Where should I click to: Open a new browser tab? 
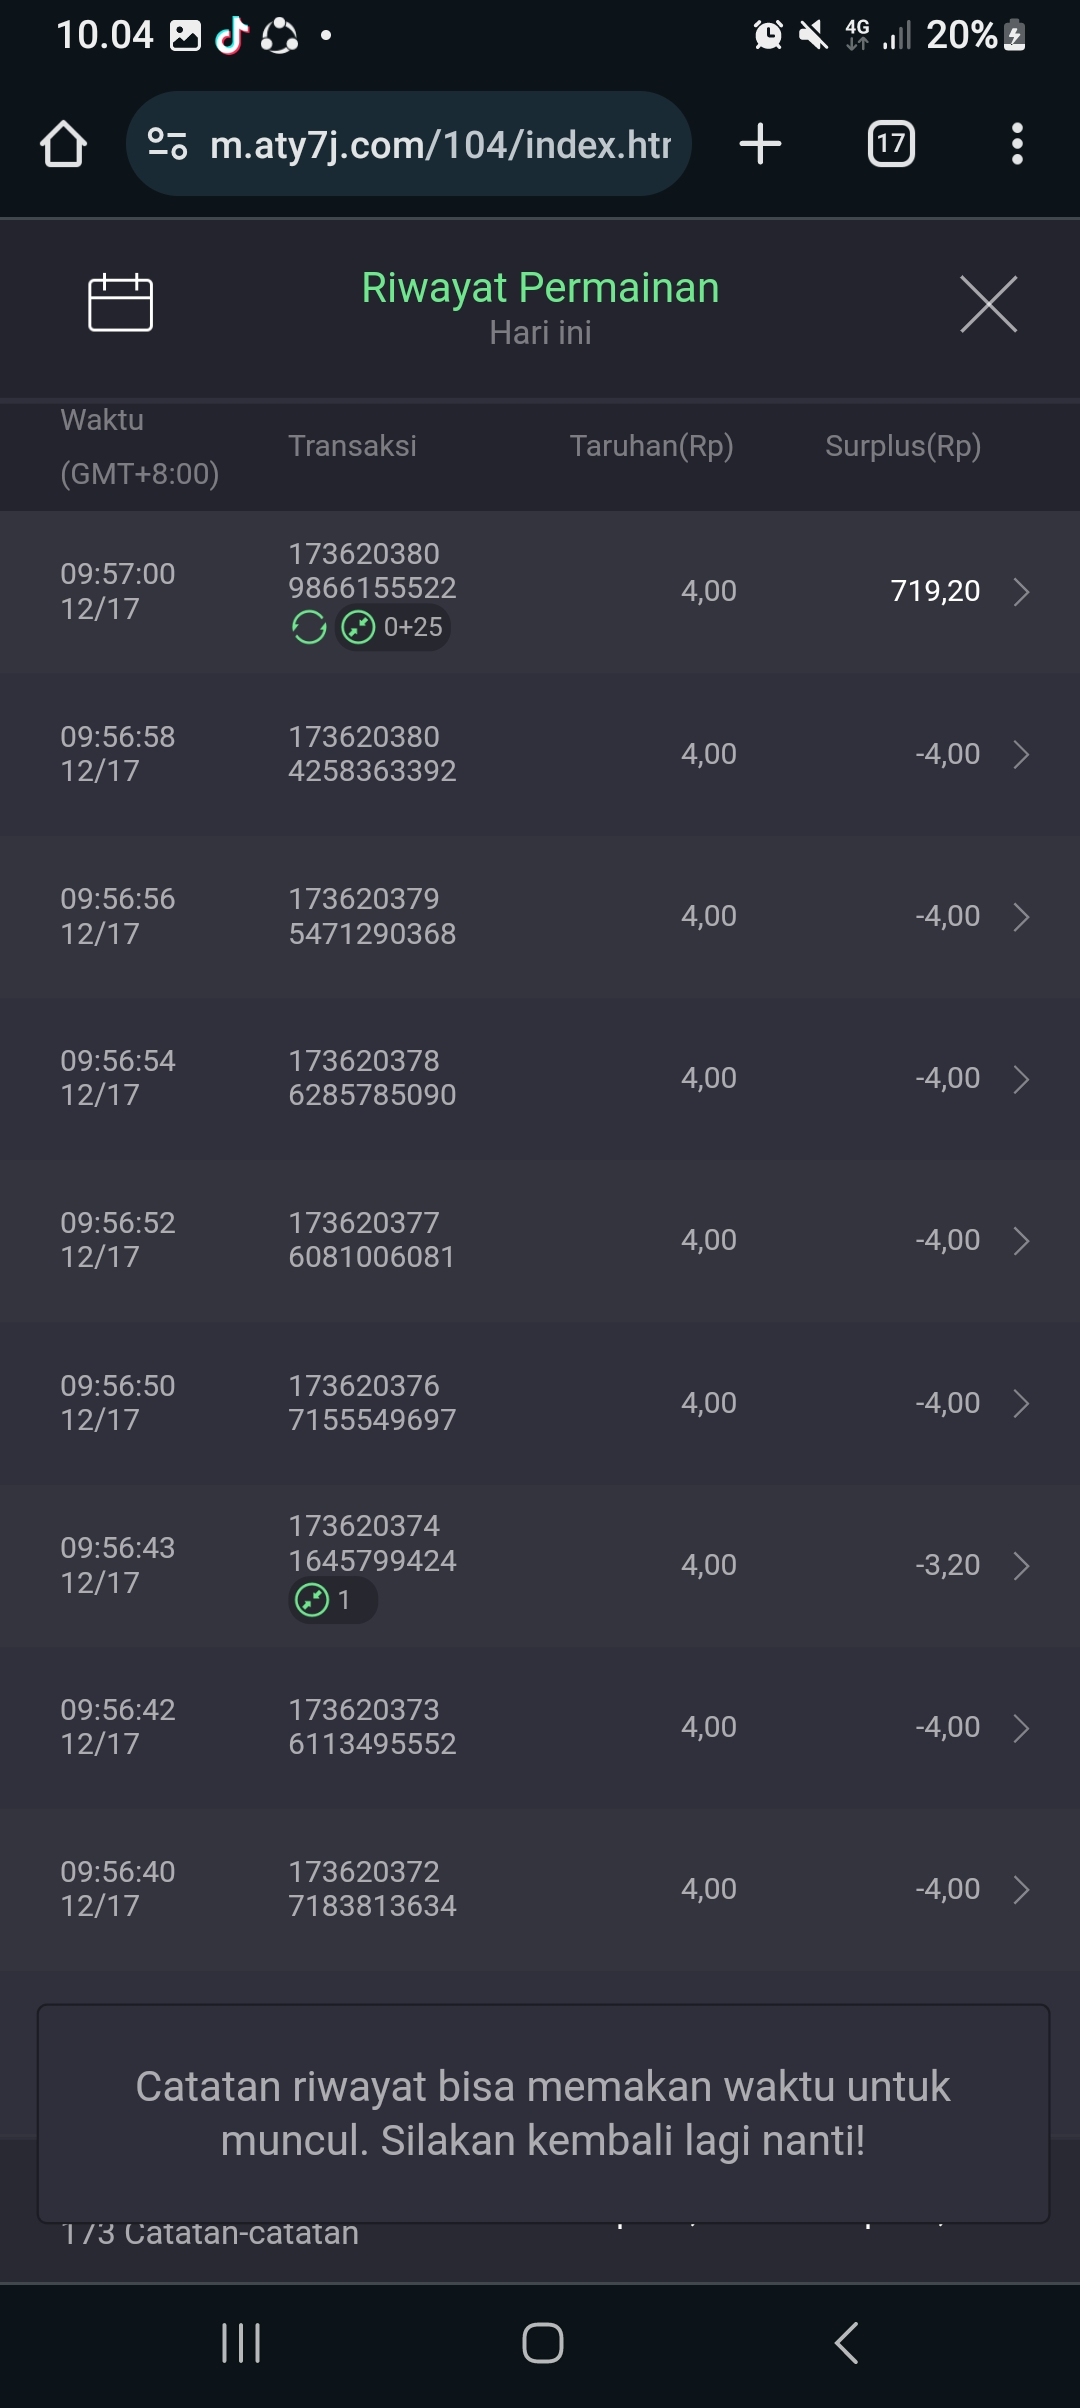click(760, 144)
